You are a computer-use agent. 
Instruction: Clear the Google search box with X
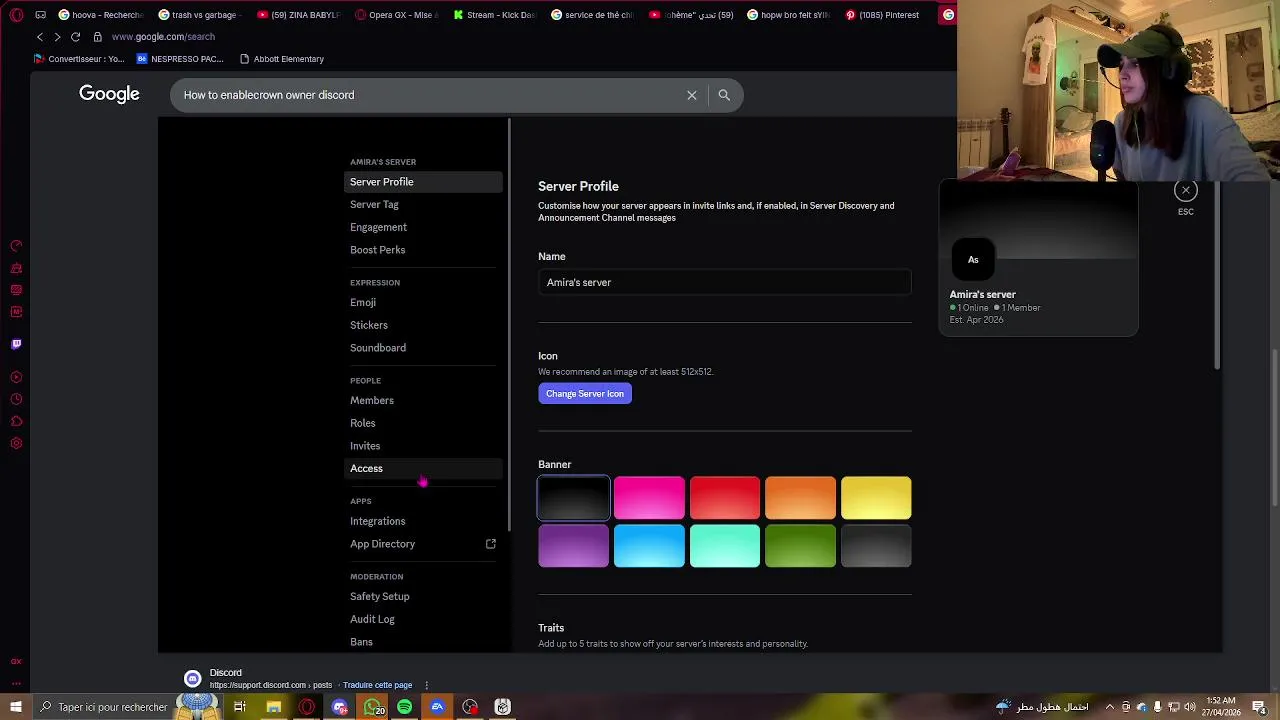(691, 95)
